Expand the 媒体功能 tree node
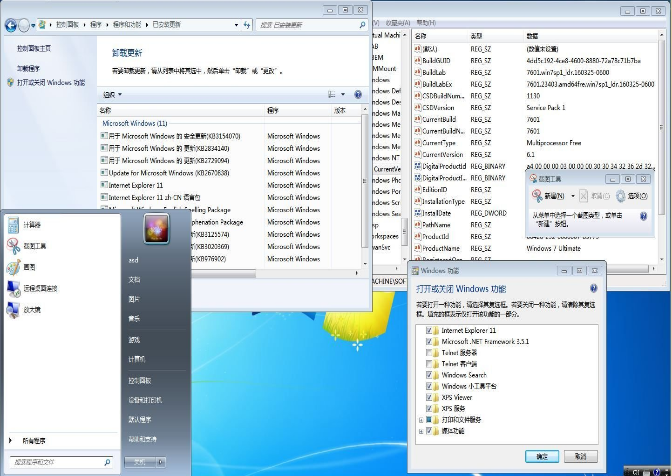The image size is (672, 476). coord(421,431)
